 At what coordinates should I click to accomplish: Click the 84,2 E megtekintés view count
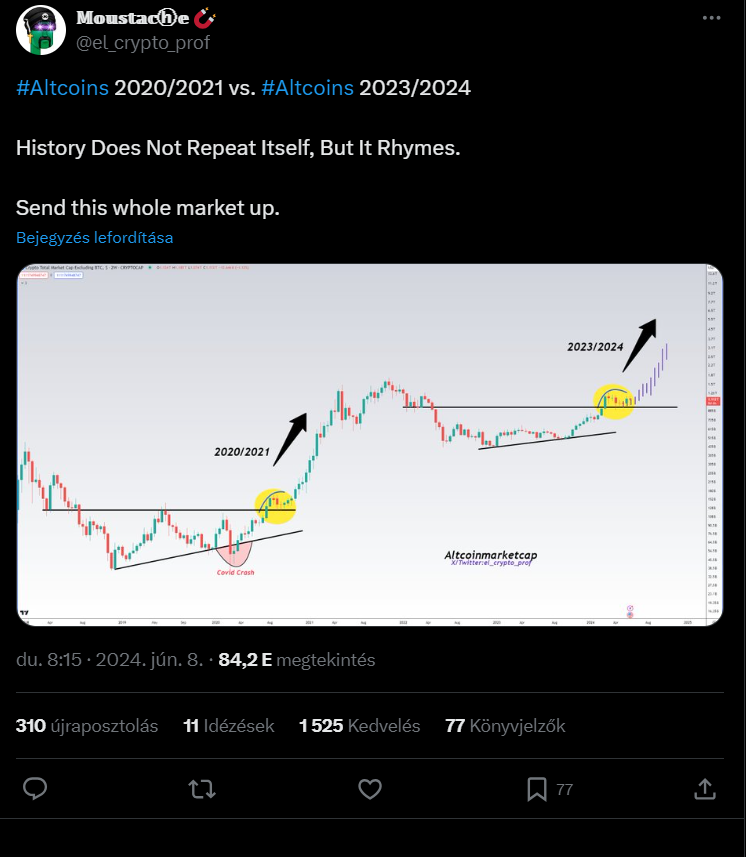[x=297, y=660]
